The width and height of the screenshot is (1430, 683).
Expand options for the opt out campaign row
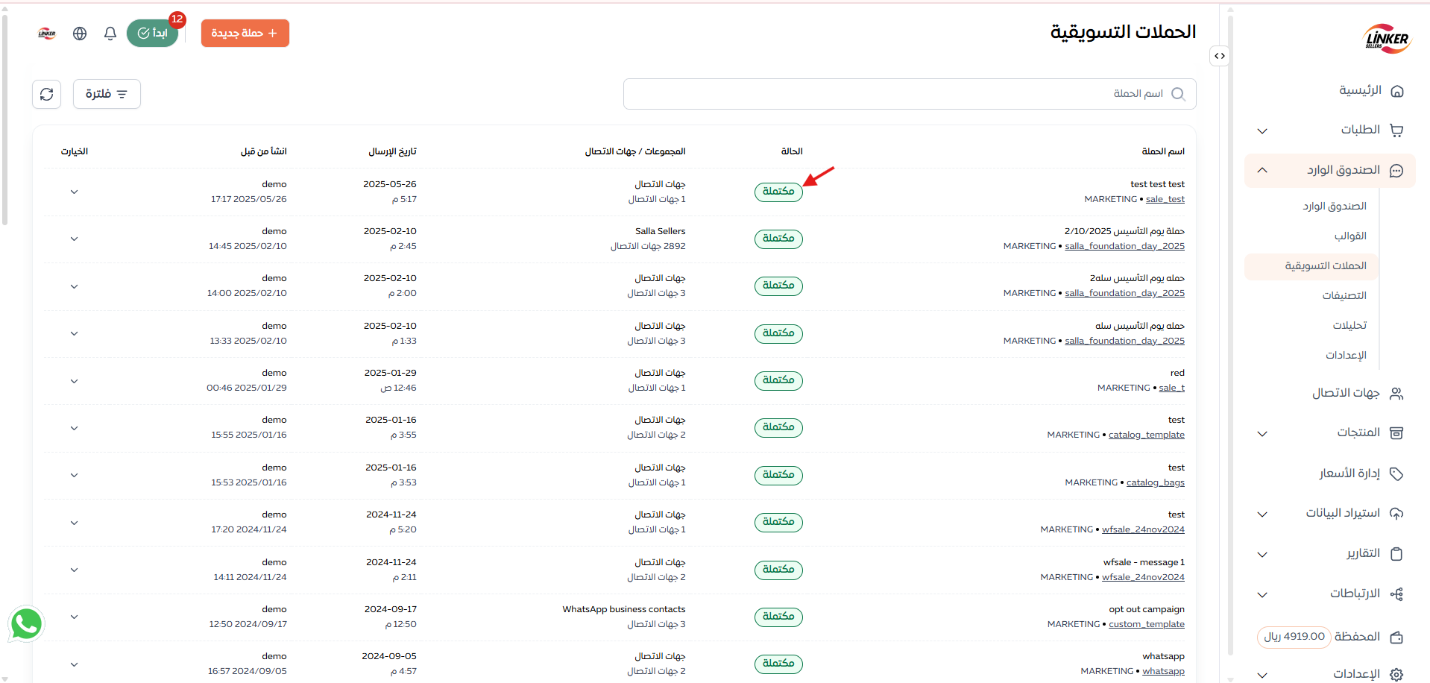tap(74, 617)
